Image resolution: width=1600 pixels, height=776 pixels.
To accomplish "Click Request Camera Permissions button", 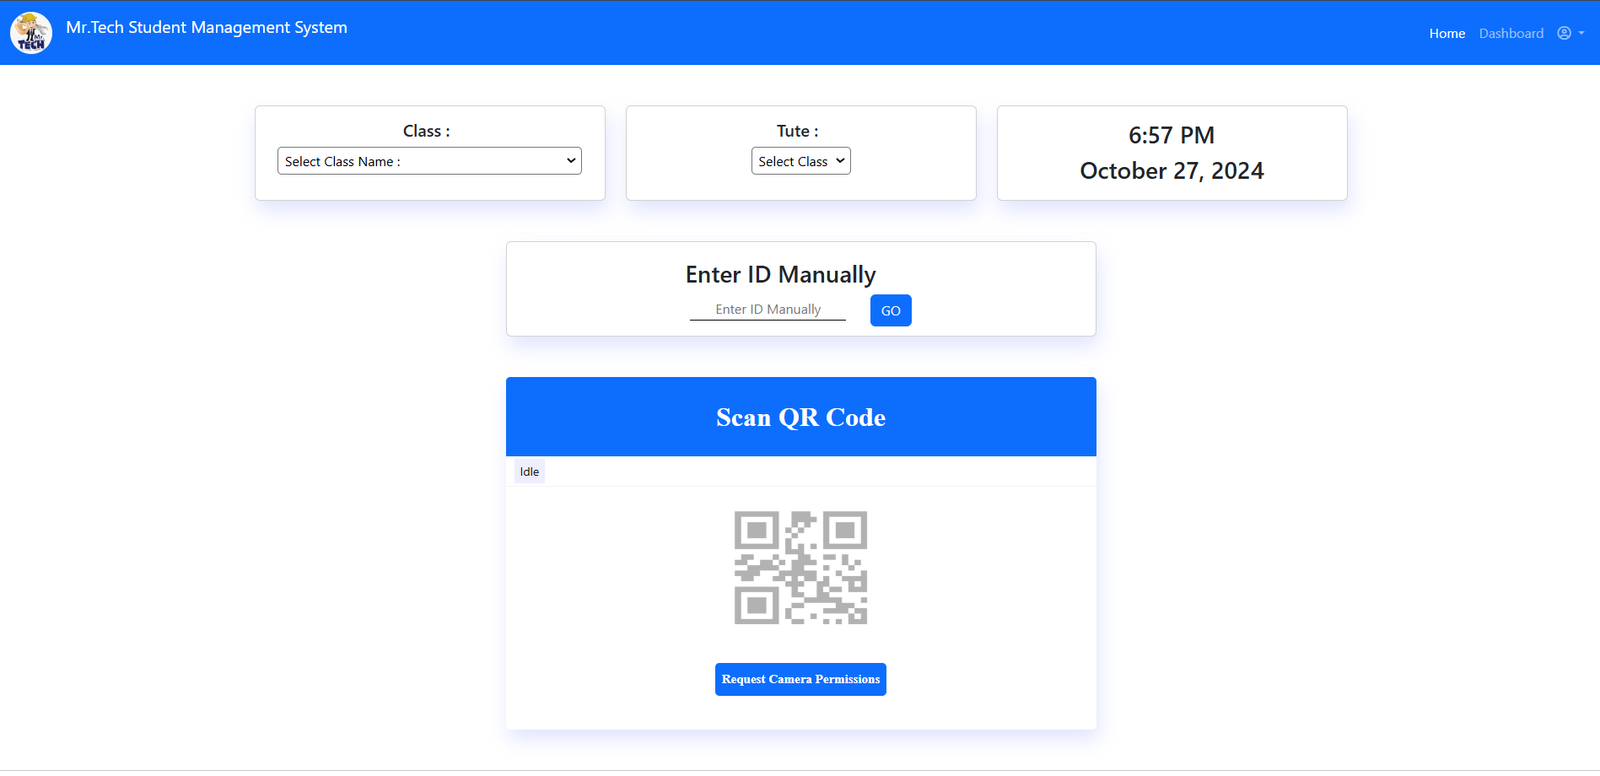I will tap(800, 679).
